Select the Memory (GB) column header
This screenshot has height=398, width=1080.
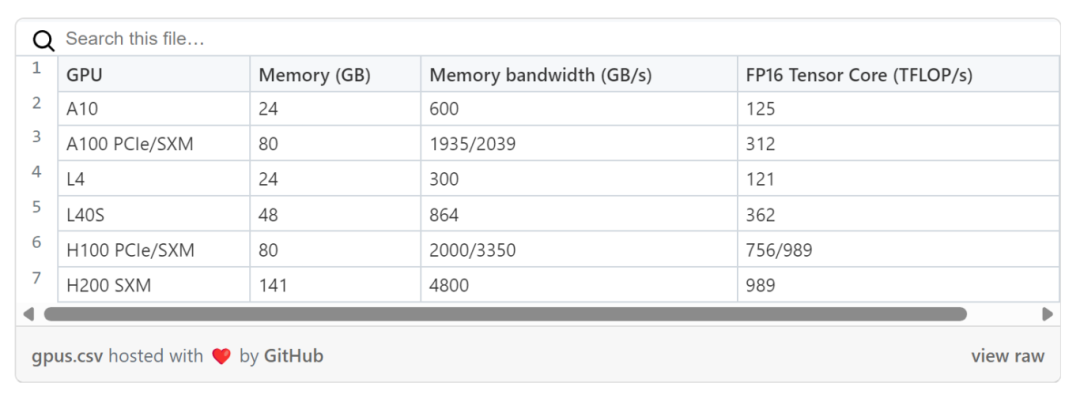pyautogui.click(x=335, y=74)
